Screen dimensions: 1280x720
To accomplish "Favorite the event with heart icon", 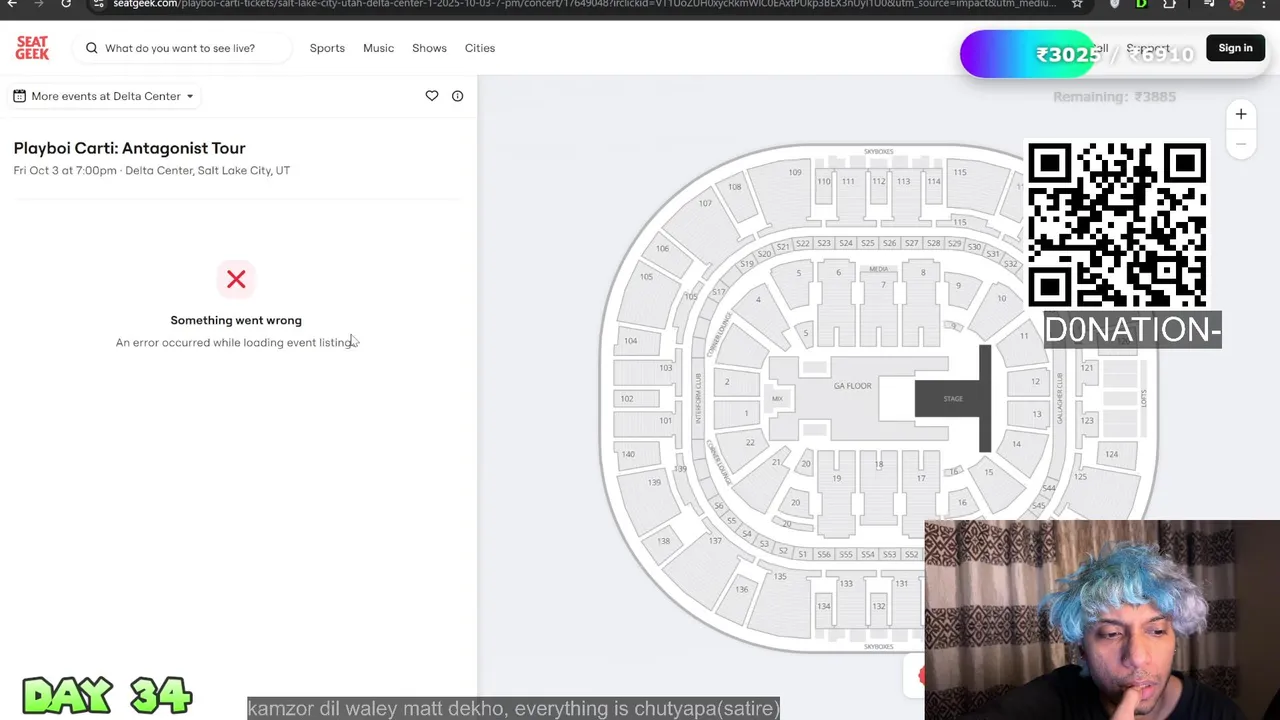I will (432, 96).
